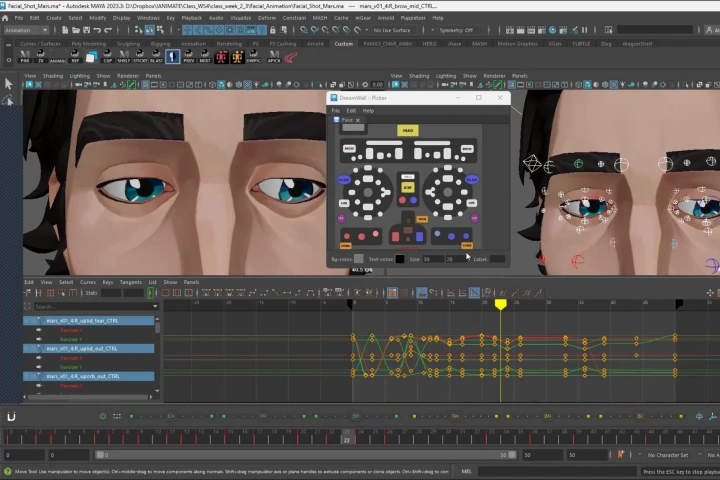Toggle mute on R_uplid_out Translate Y channel
The image size is (720, 480).
pos(39,367)
